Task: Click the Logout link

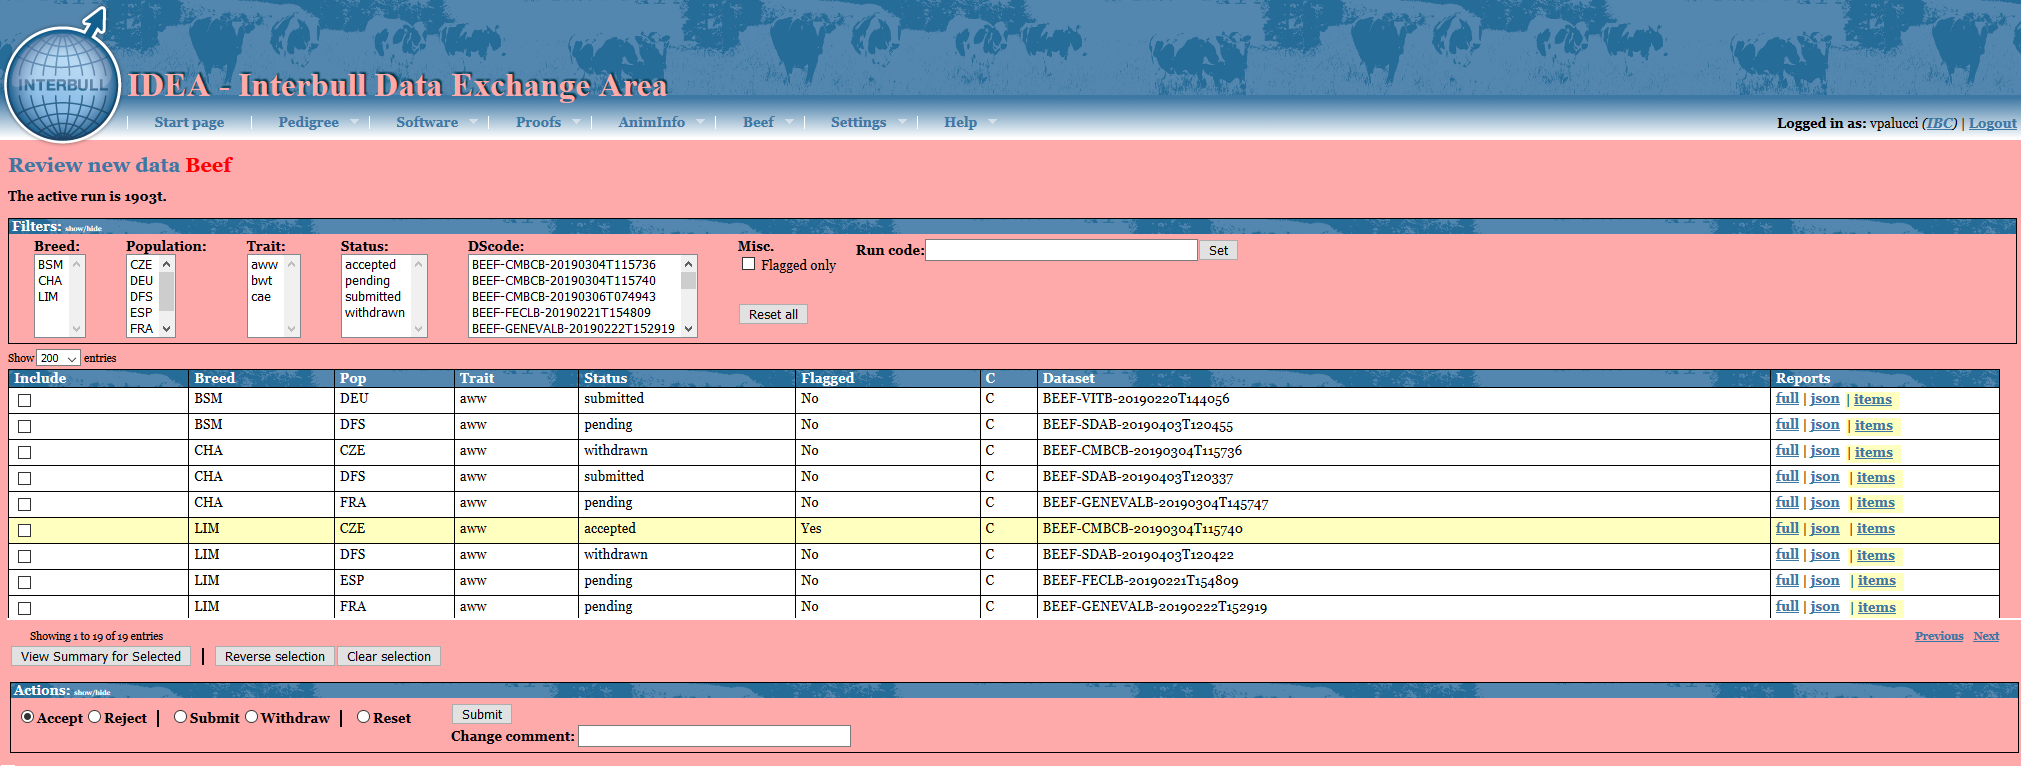Action: (x=1992, y=123)
